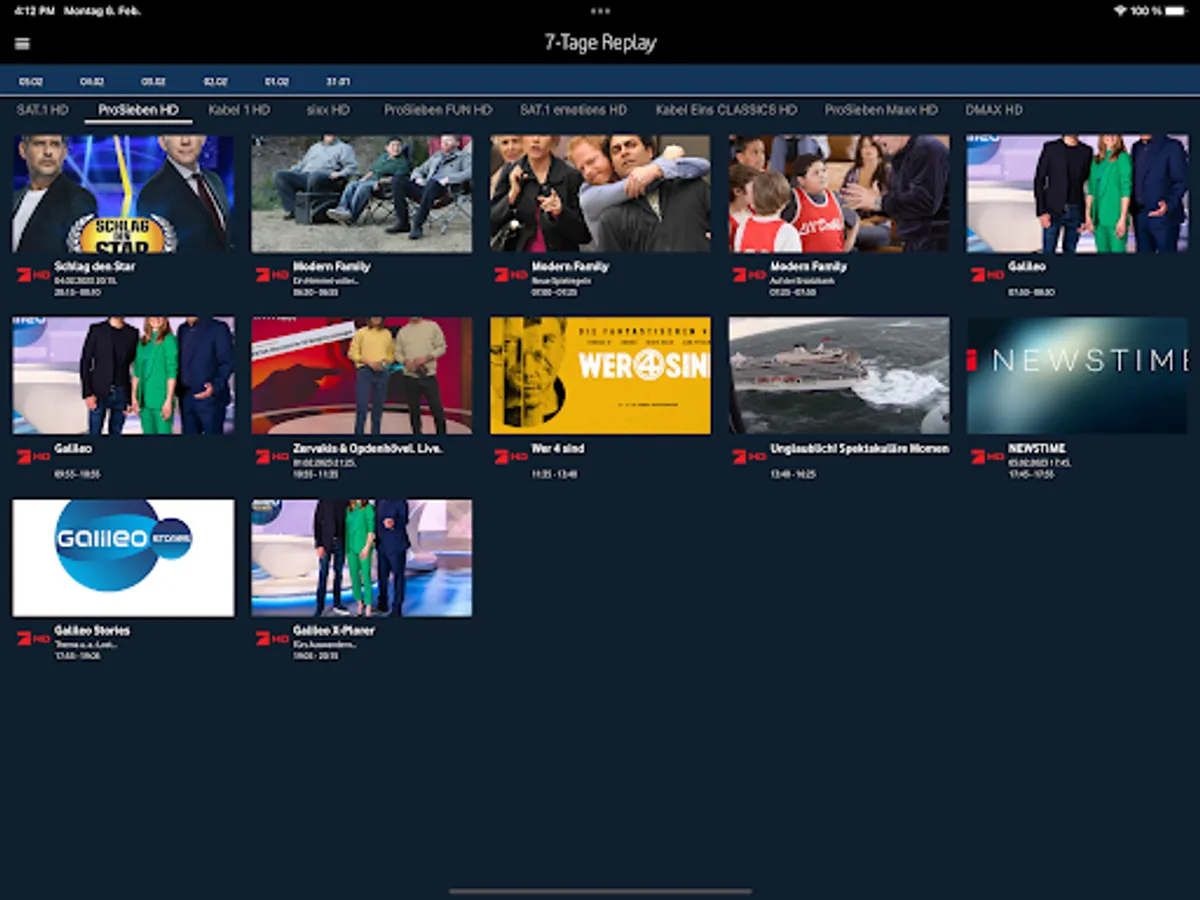1200x900 pixels.
Task: Switch to DMAX HD channel
Action: point(994,110)
